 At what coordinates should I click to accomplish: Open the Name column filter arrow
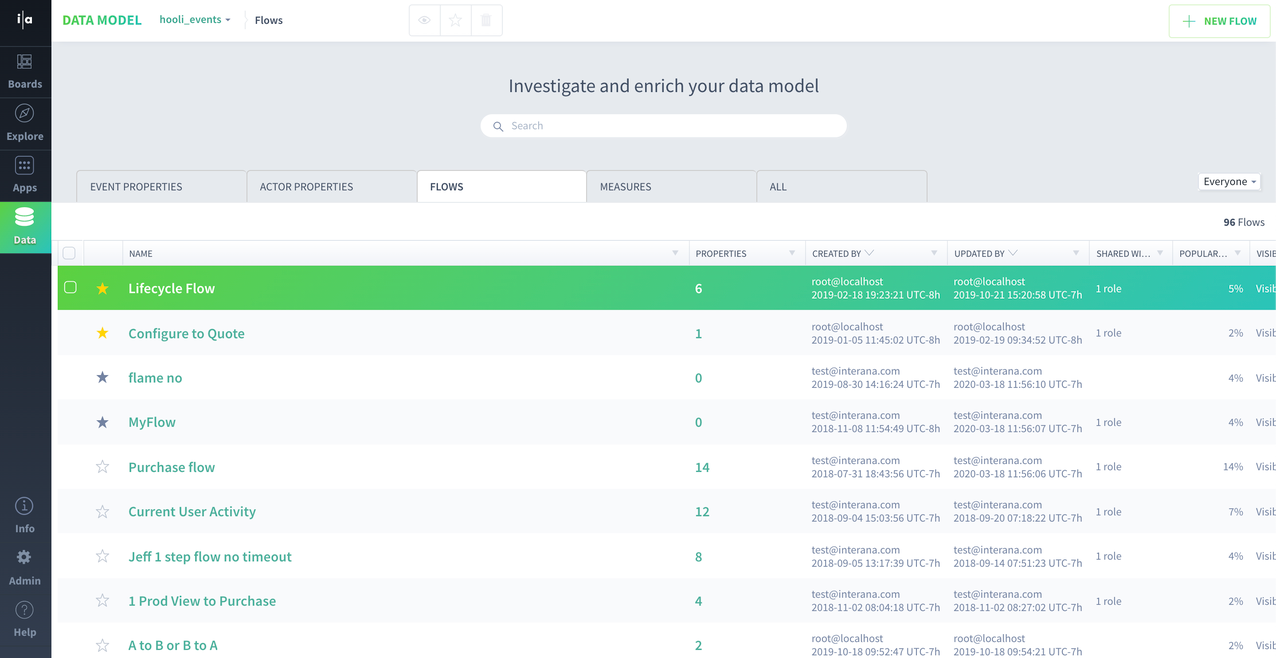click(676, 253)
